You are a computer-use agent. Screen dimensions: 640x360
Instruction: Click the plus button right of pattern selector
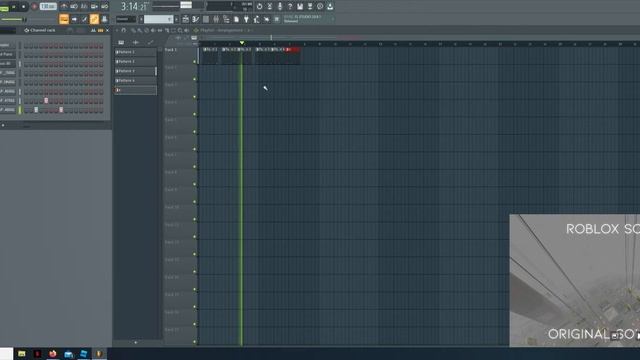pyautogui.click(x=177, y=19)
